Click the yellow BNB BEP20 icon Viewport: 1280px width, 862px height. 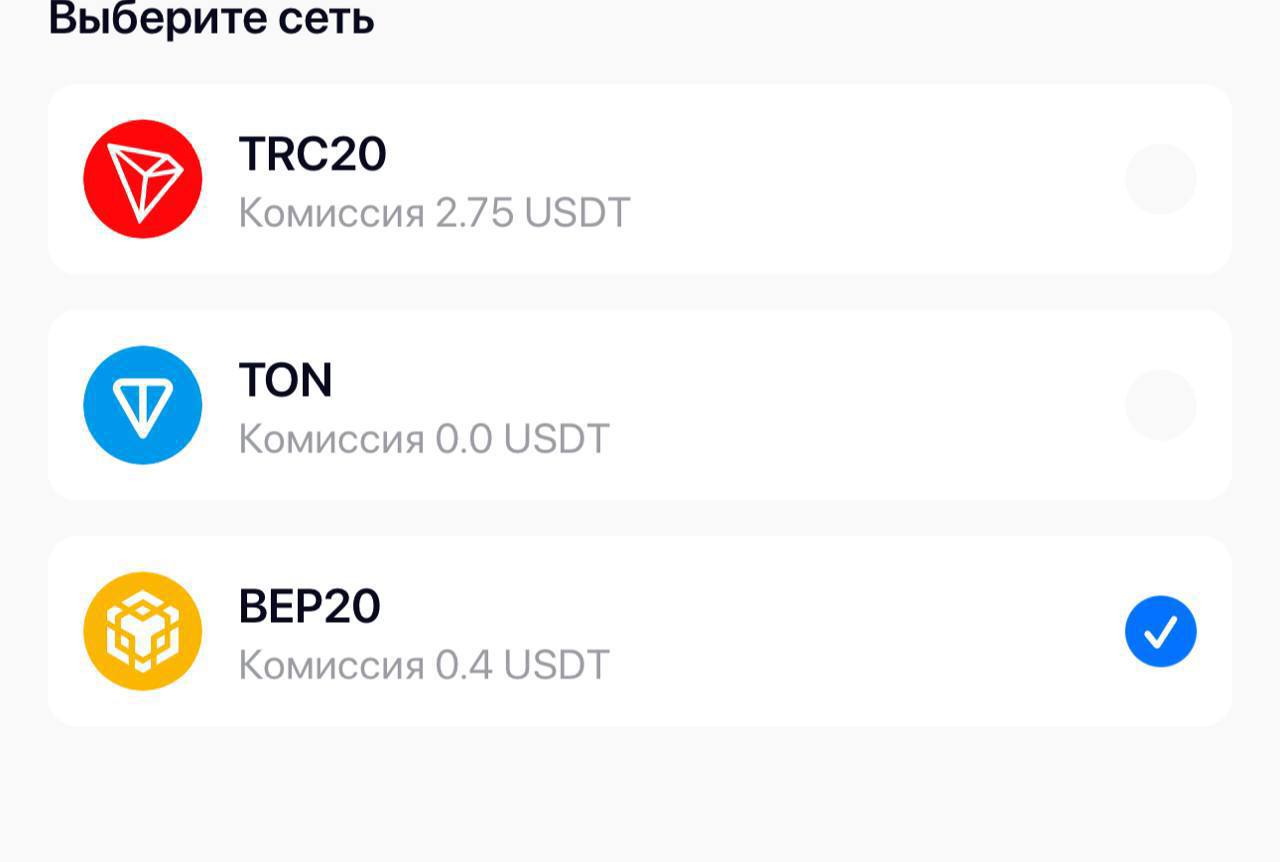point(142,630)
